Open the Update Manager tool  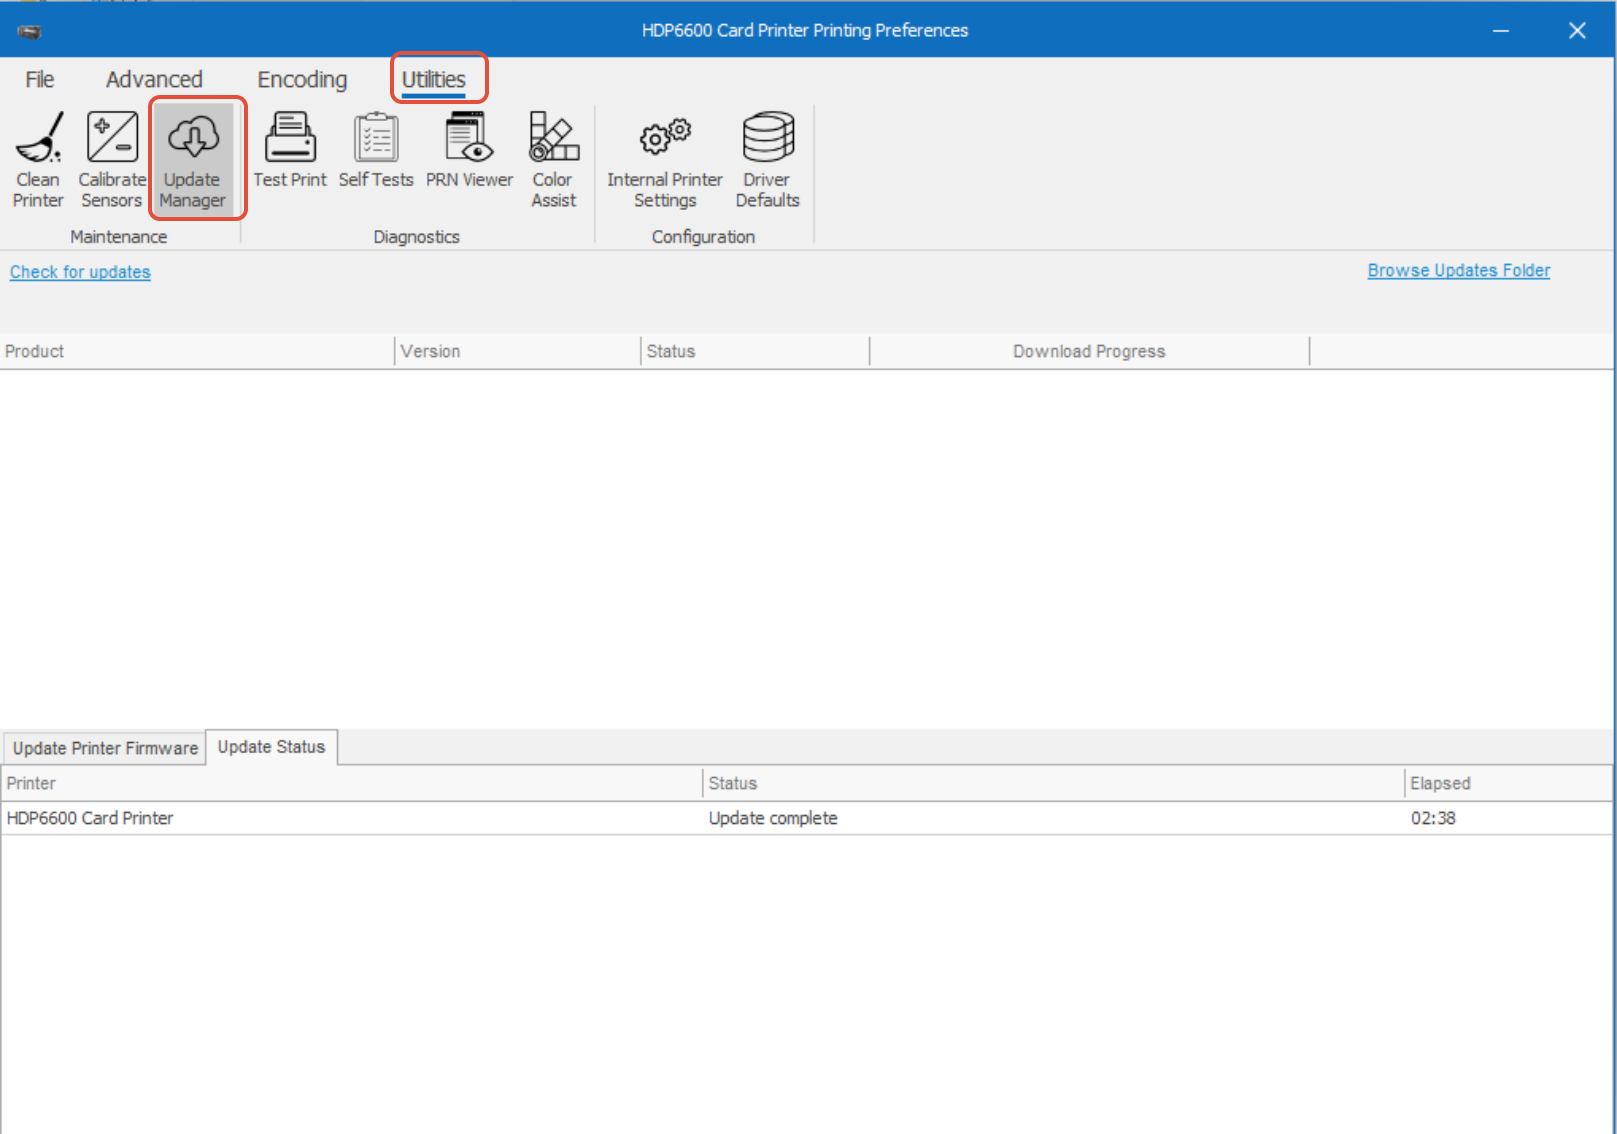point(193,160)
